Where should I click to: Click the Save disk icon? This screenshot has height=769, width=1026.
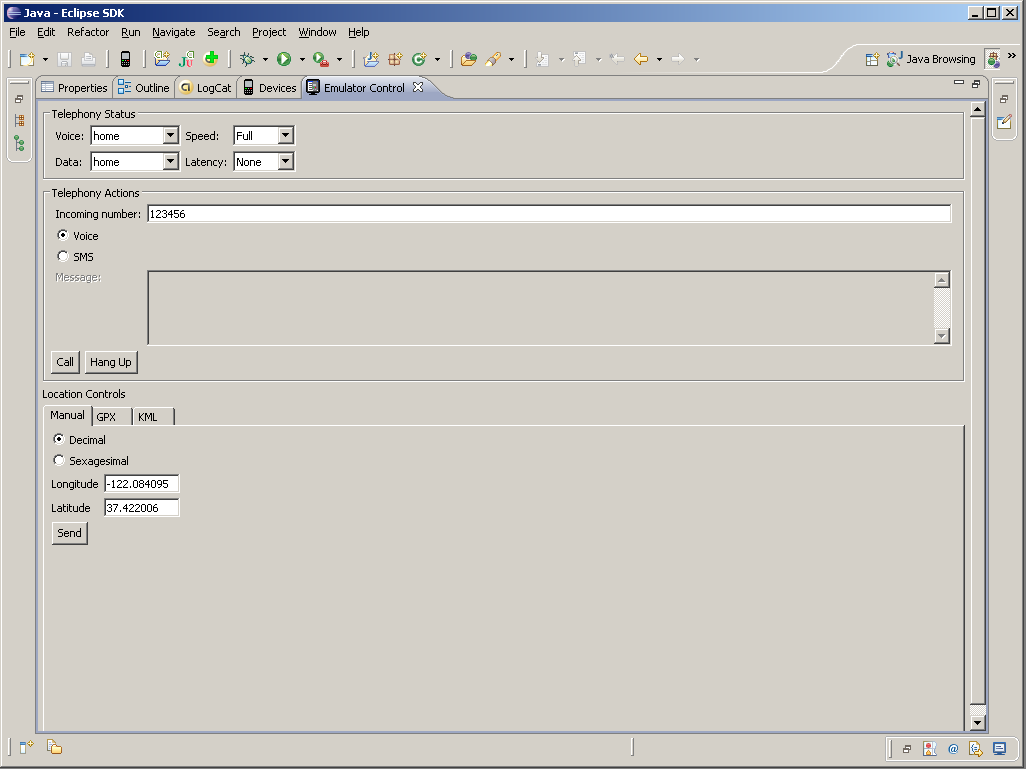64,60
